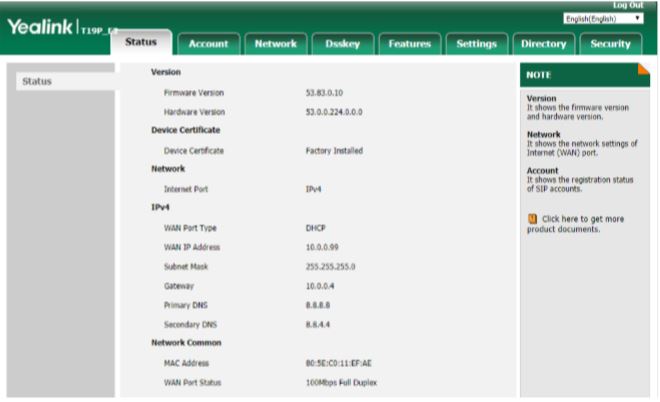
Task: Click the Gateway value 10.0.0.4
Action: [x=322, y=286]
